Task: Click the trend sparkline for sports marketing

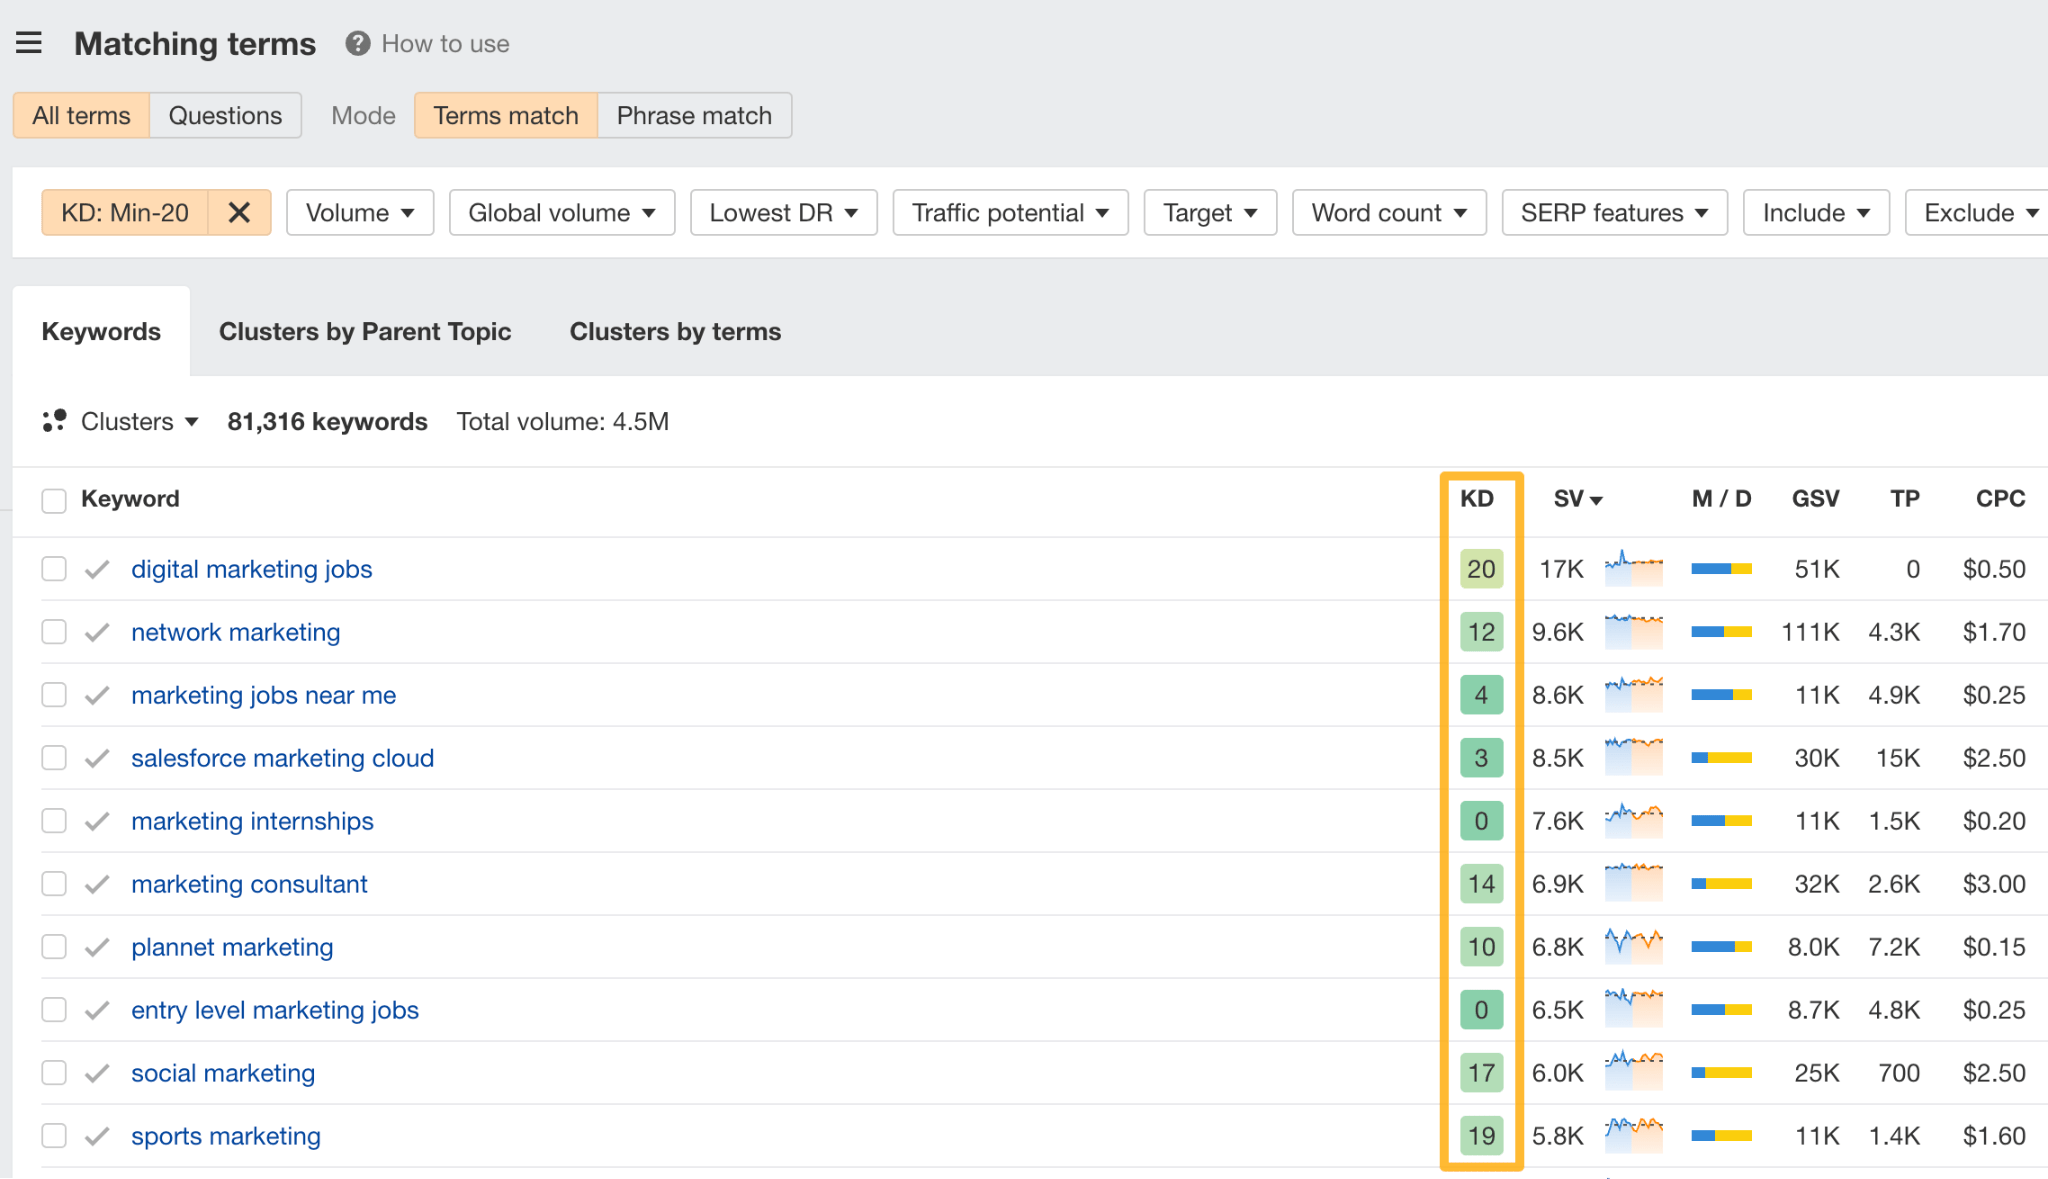Action: pos(1634,1135)
